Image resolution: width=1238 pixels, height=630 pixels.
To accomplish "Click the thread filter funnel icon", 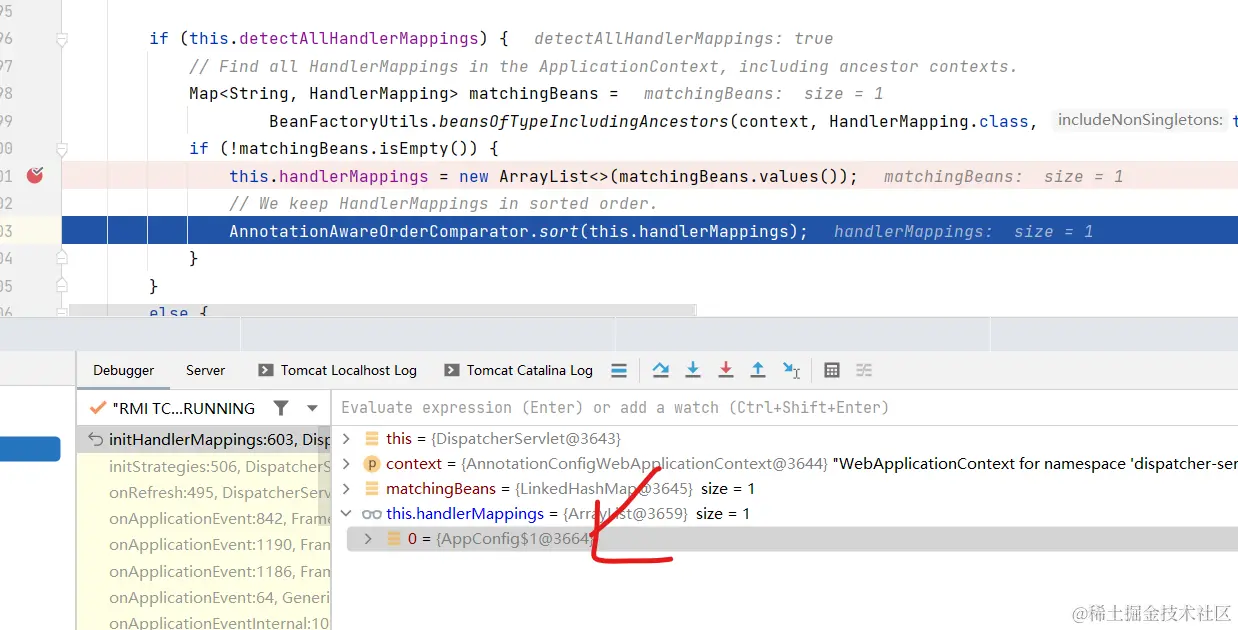I will tap(281, 408).
